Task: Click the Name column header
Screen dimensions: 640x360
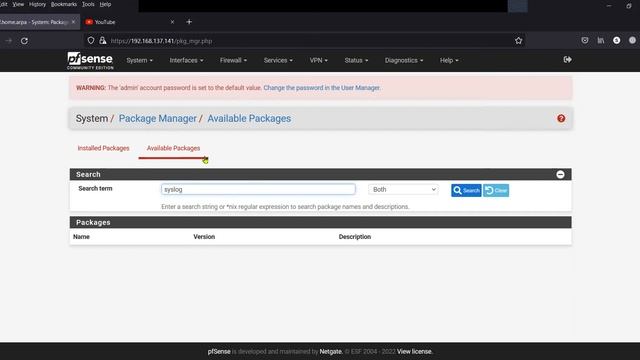Action: click(x=81, y=237)
